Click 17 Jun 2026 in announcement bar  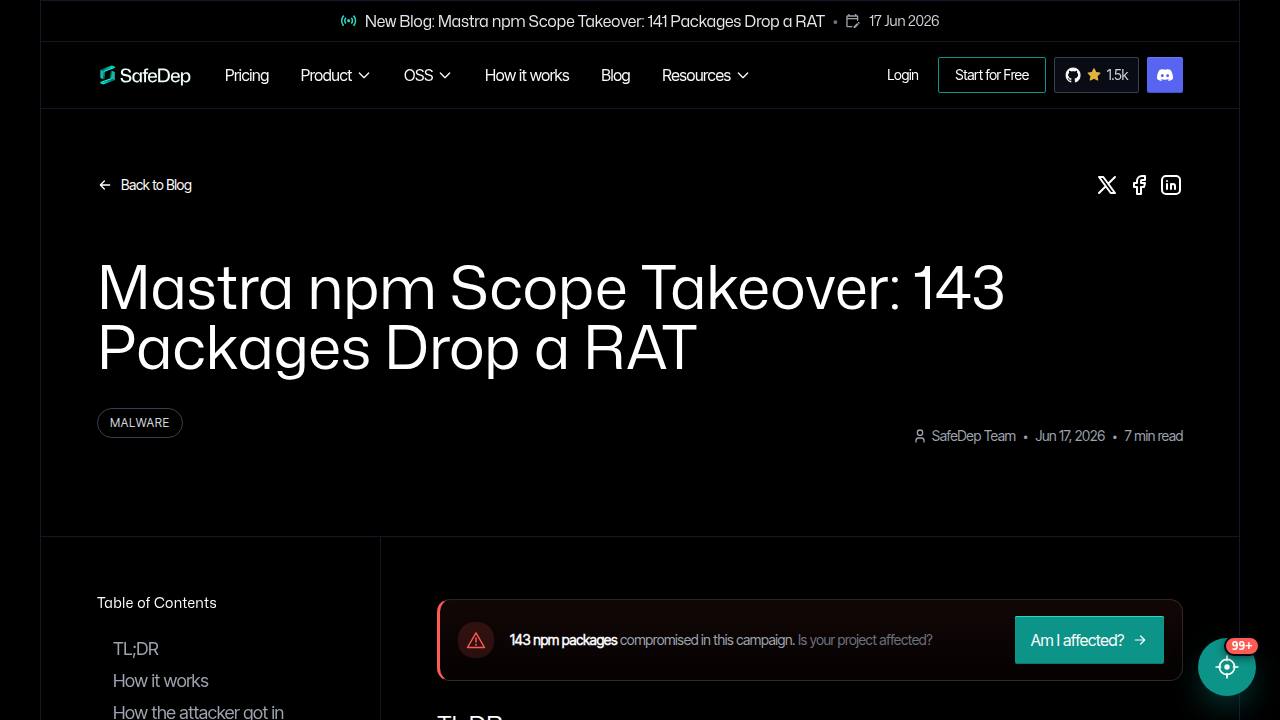click(x=904, y=21)
